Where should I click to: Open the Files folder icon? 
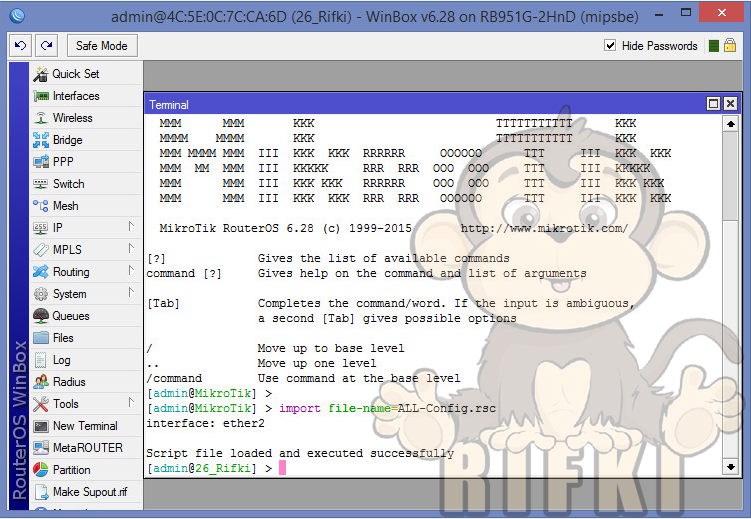(x=41, y=338)
